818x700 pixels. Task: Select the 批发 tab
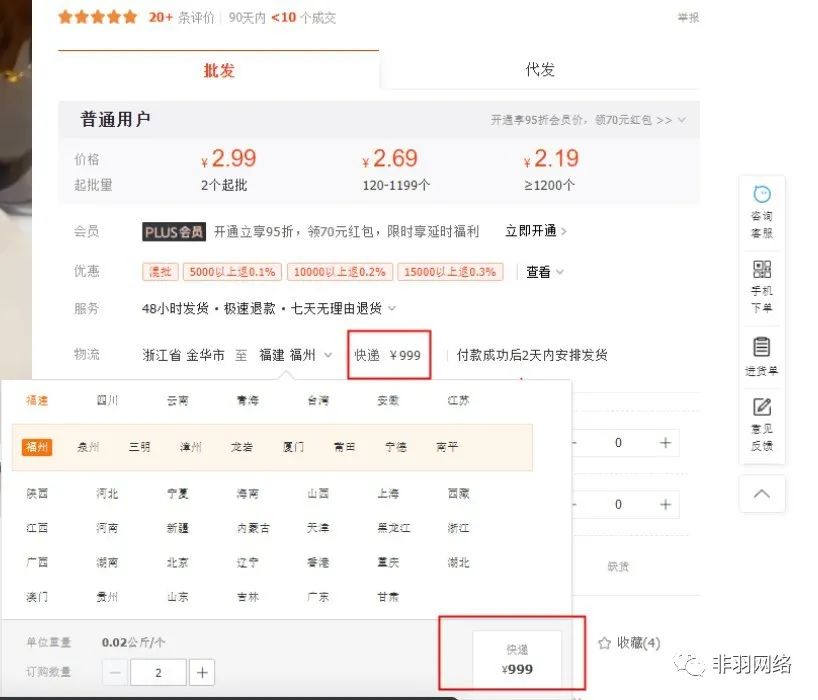click(218, 70)
